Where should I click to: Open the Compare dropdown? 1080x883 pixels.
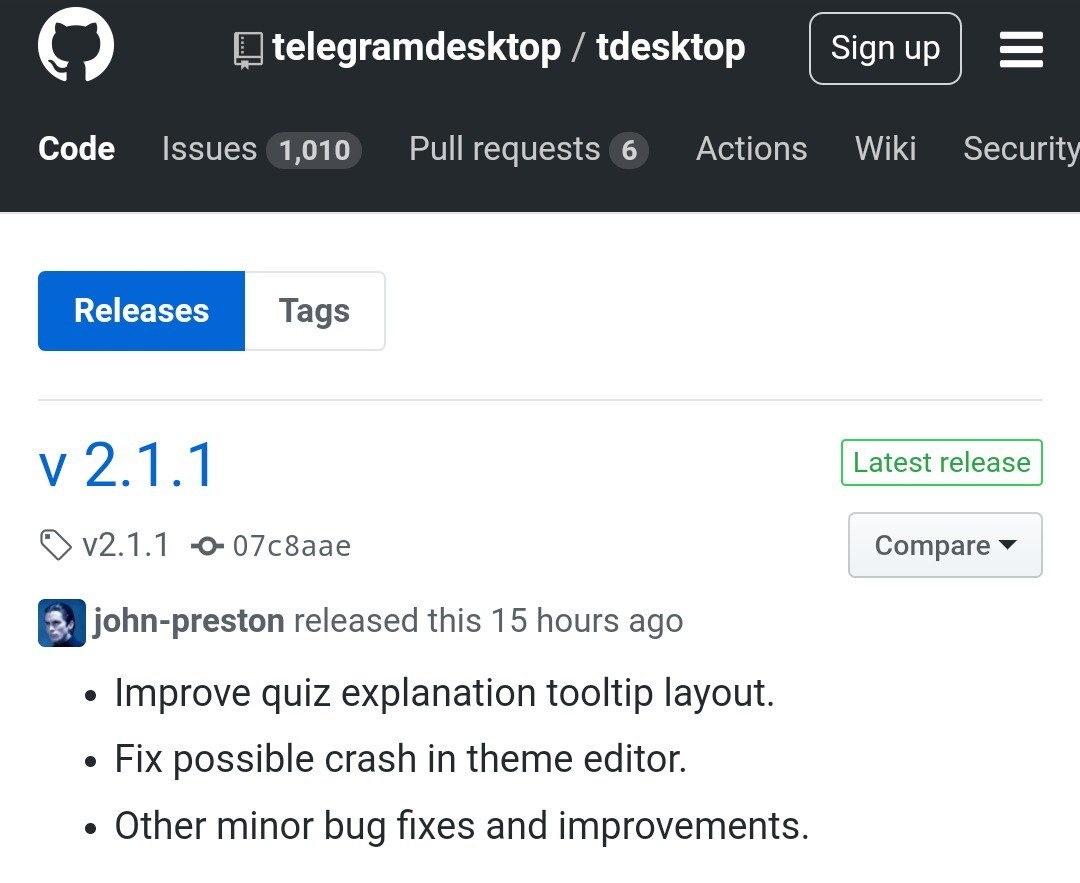[x=945, y=545]
